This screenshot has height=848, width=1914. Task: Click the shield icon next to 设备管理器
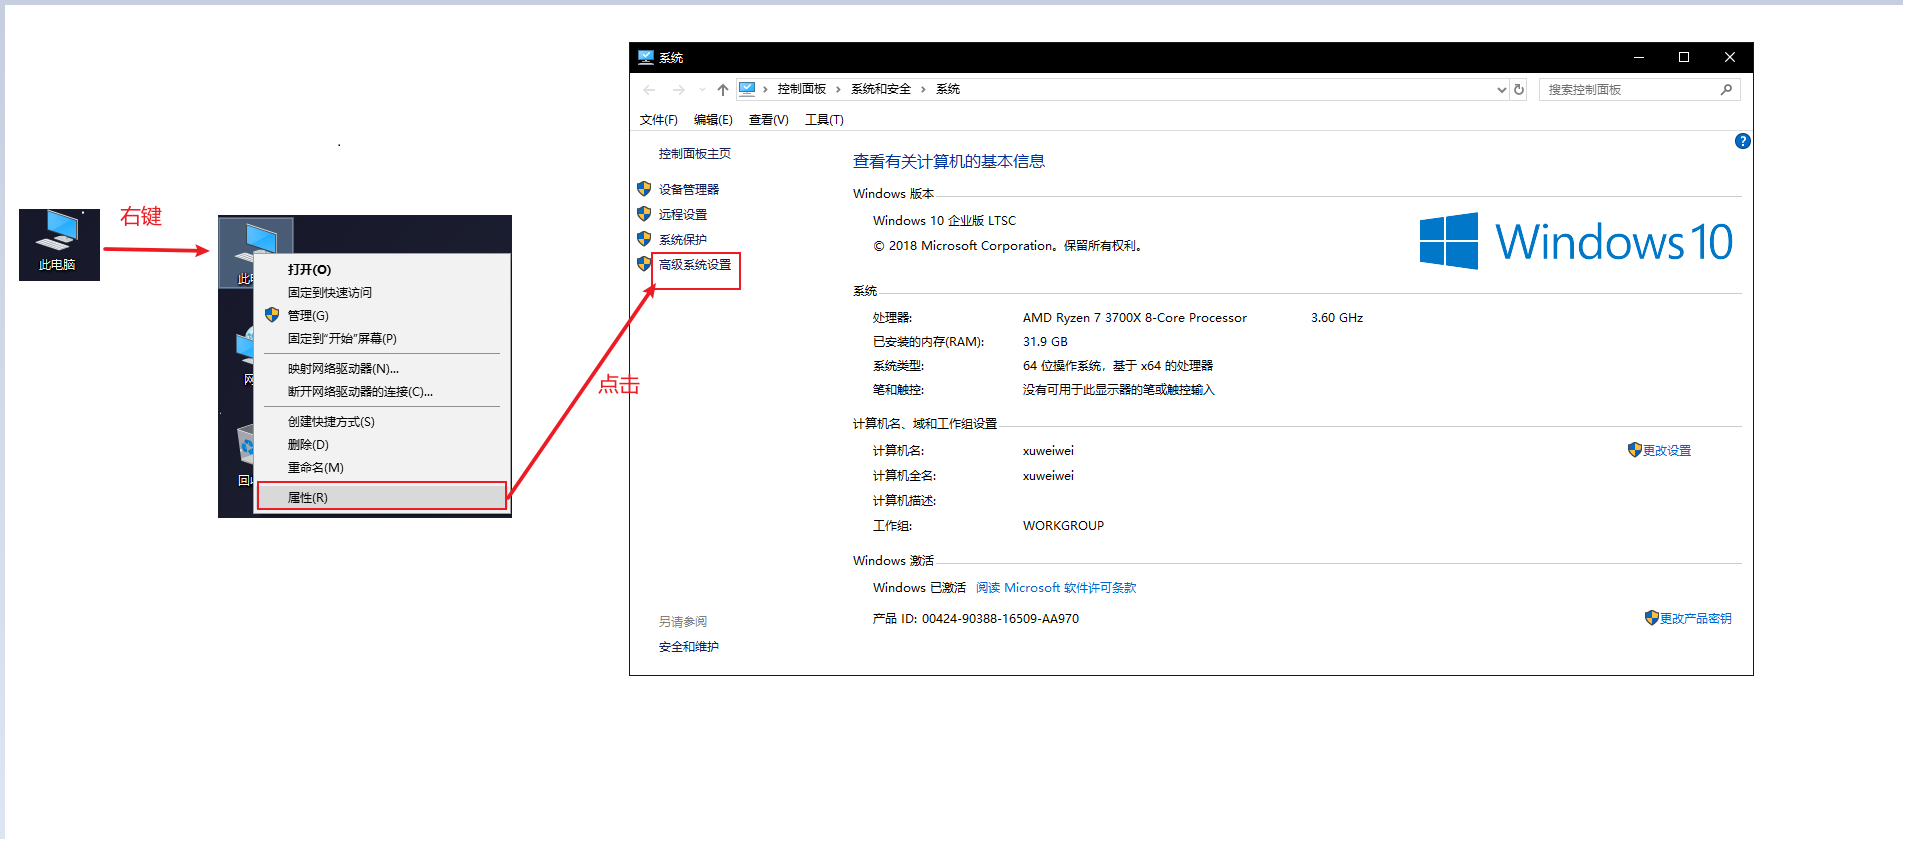(644, 188)
